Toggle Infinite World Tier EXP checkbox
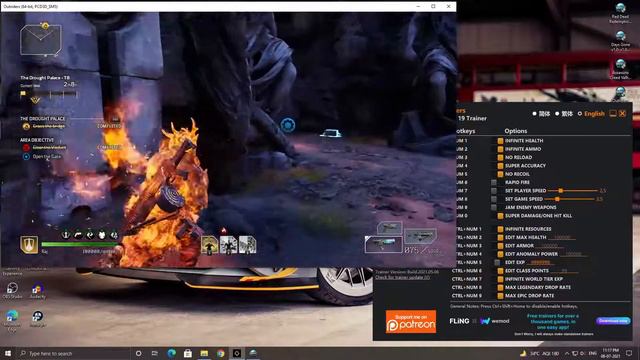Screen dimensions: 640x360 pos(500,279)
